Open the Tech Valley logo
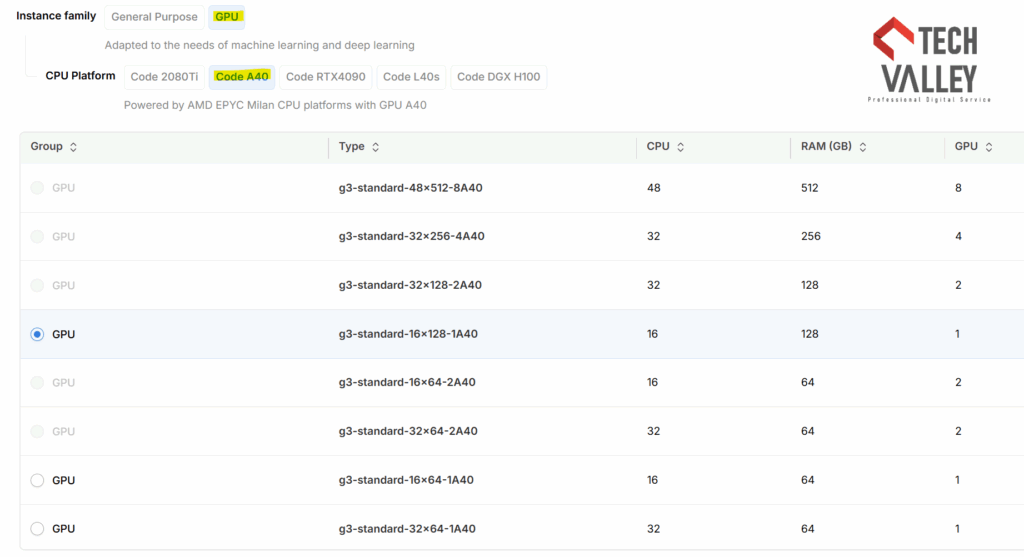This screenshot has height=557, width=1024. [929, 60]
